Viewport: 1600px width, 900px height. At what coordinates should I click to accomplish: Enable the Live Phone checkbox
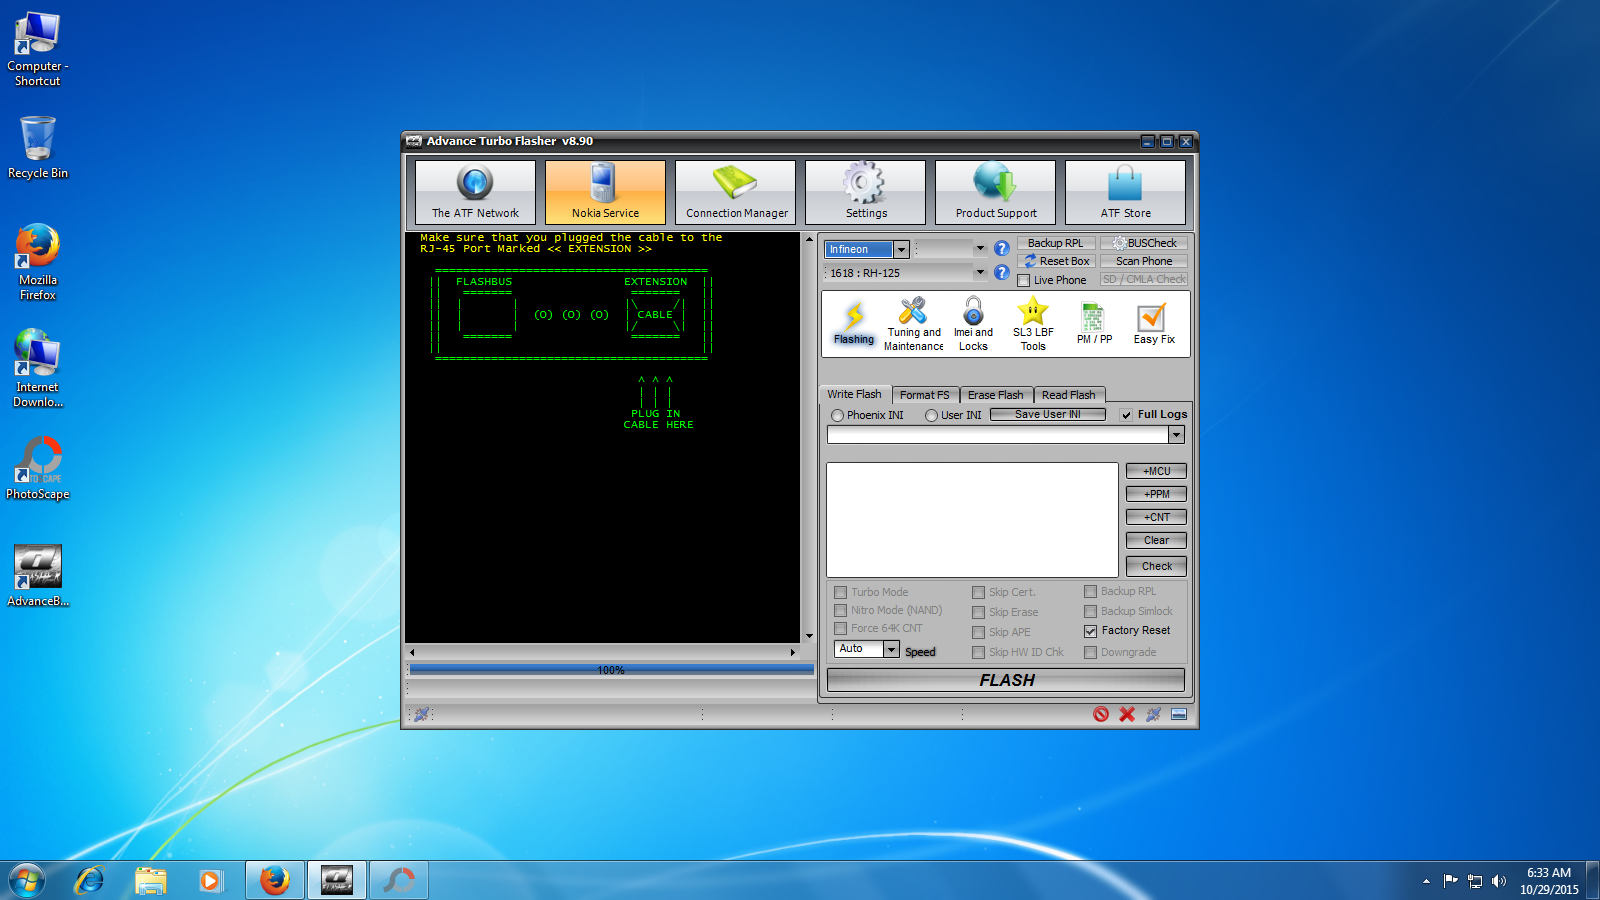[x=1024, y=280]
